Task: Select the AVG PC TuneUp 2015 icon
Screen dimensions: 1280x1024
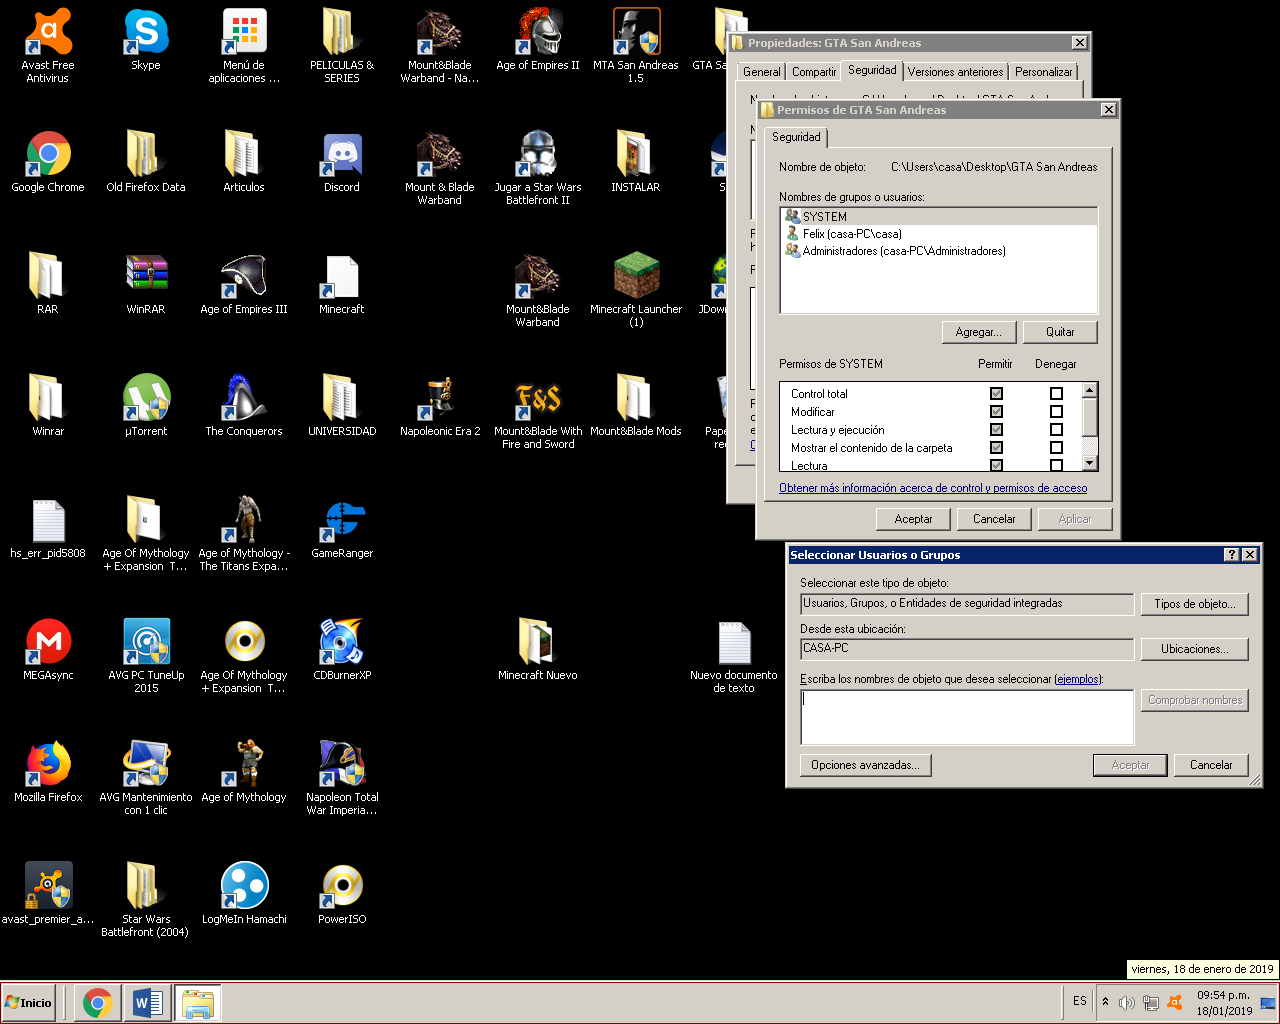Action: pyautogui.click(x=146, y=656)
